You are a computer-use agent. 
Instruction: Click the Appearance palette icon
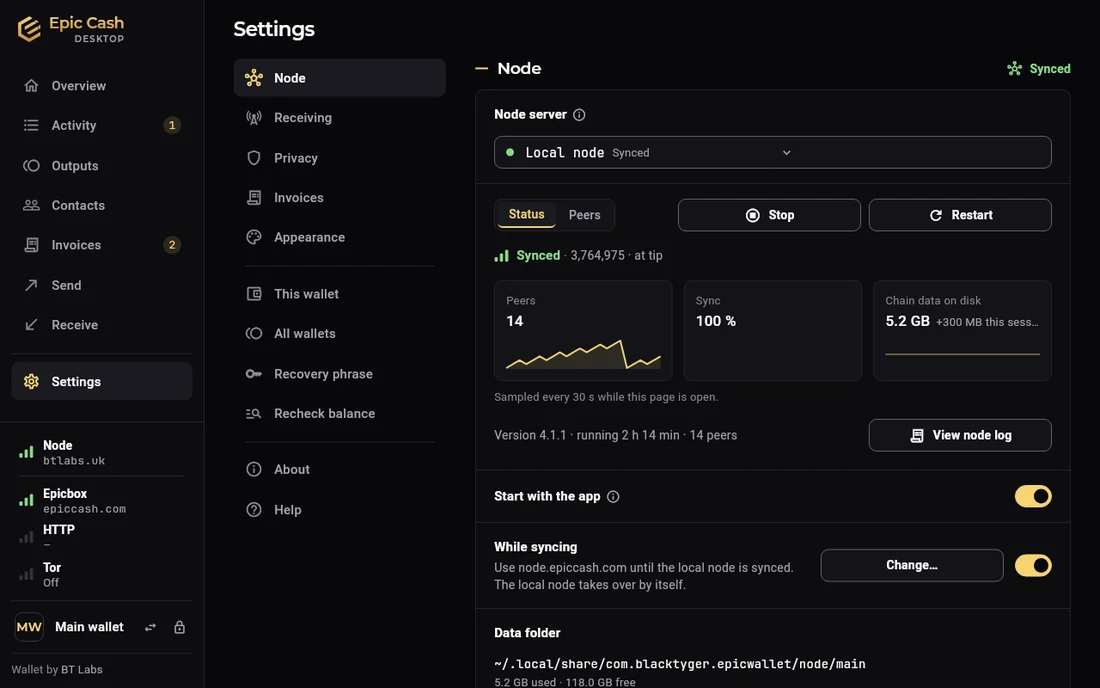(254, 237)
